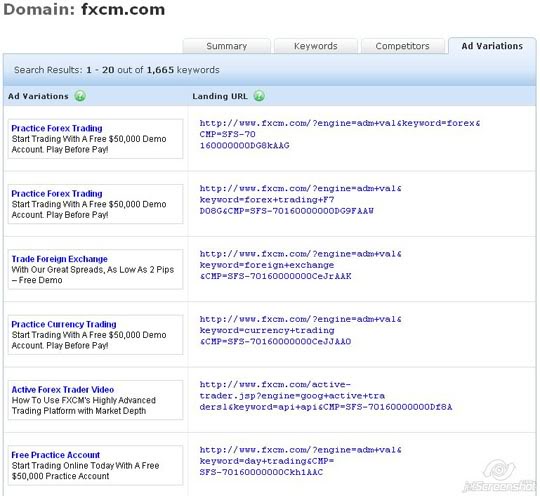Open first Practice Forex Trading ad with keyword=forex& URL
Viewport: 540px width, 496px height.
(x=57, y=128)
